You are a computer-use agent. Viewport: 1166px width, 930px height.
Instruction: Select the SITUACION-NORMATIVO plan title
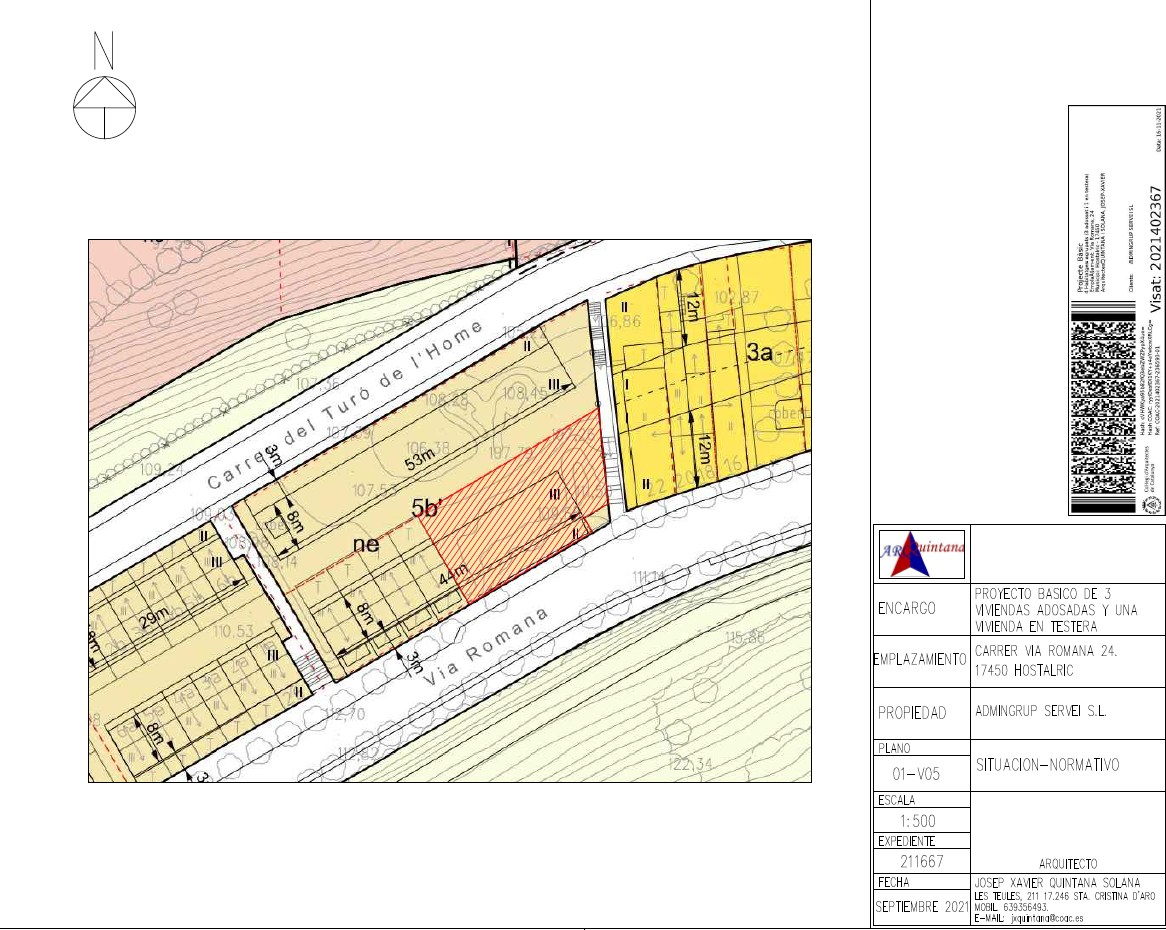click(1046, 765)
